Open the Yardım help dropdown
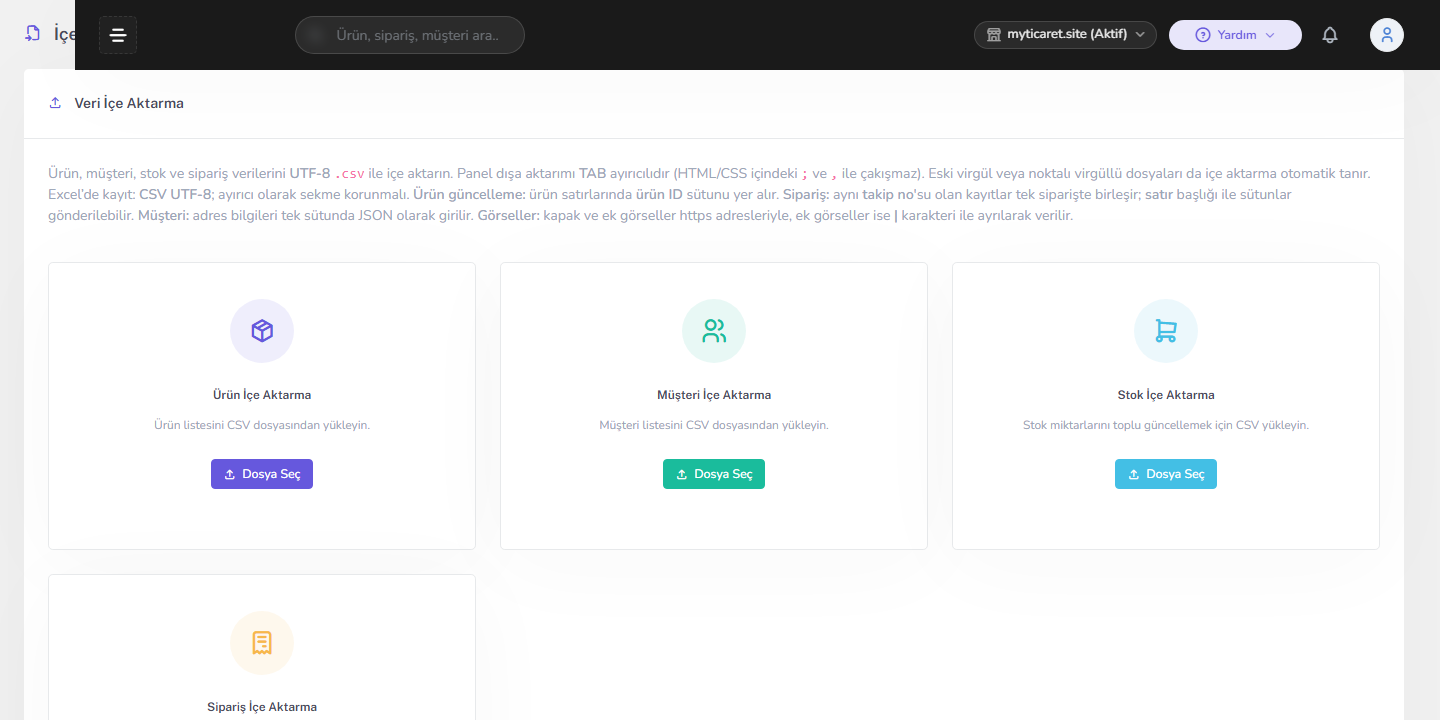The image size is (1440, 720). tap(1235, 35)
